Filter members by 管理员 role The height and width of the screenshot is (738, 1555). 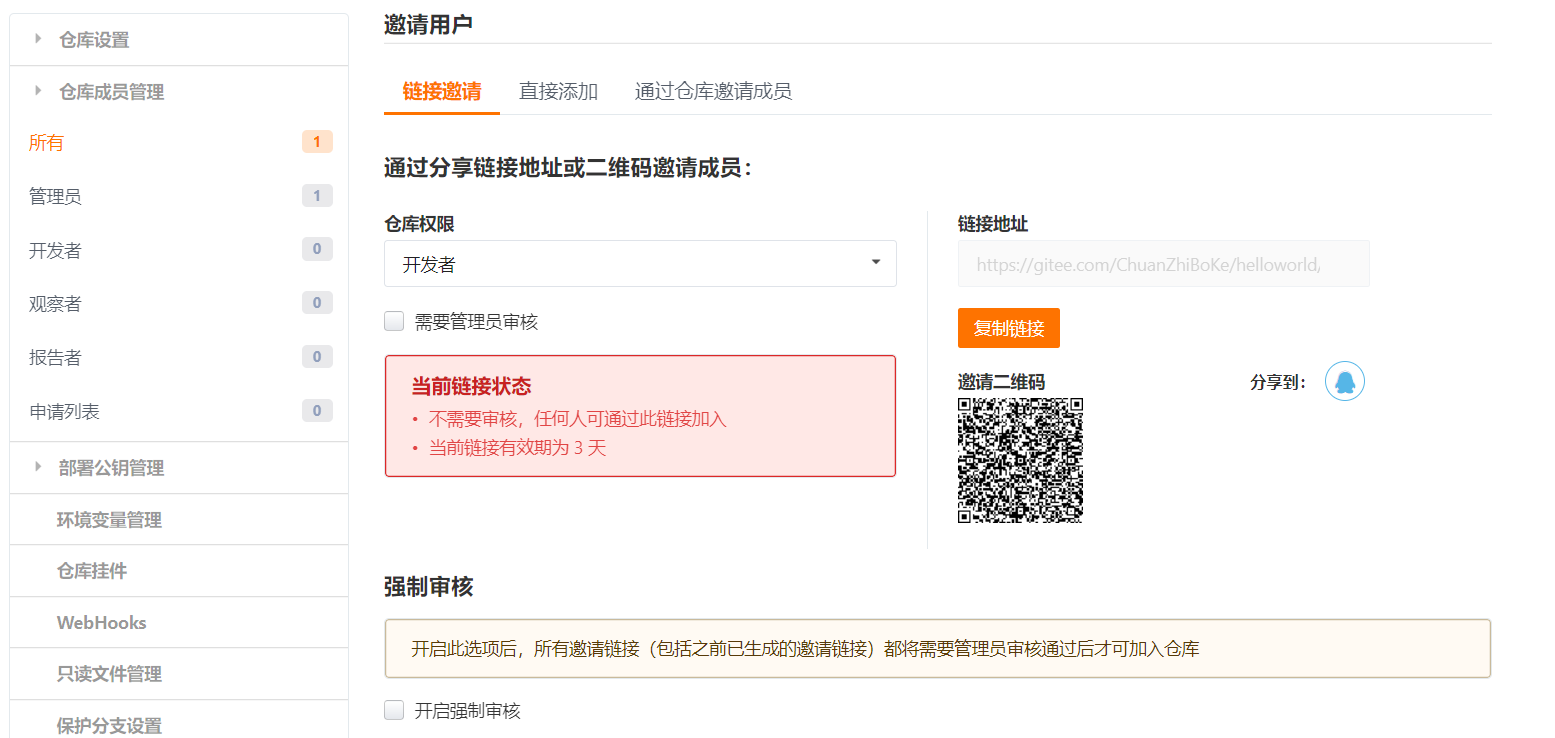pos(180,196)
